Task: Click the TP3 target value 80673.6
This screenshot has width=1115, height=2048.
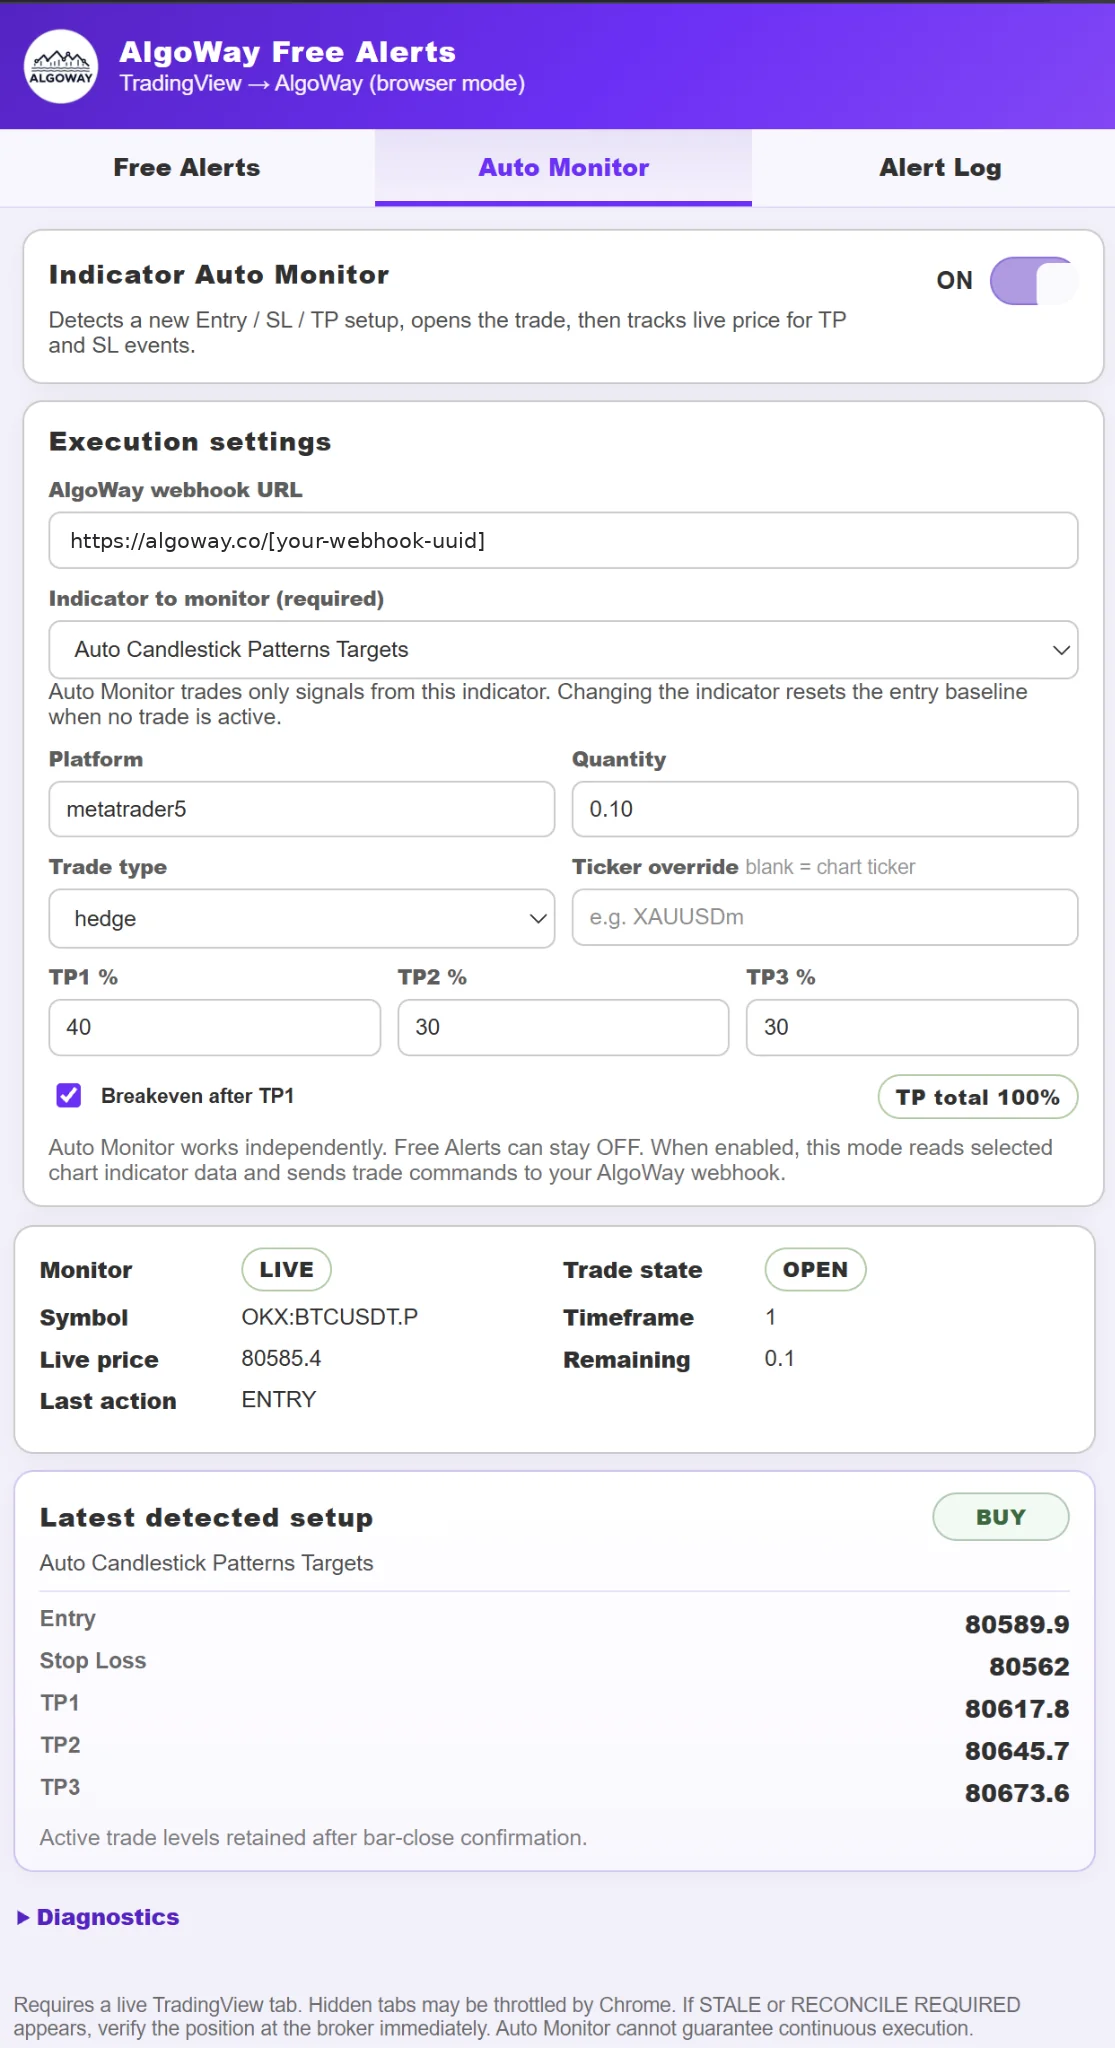Action: click(1017, 1793)
